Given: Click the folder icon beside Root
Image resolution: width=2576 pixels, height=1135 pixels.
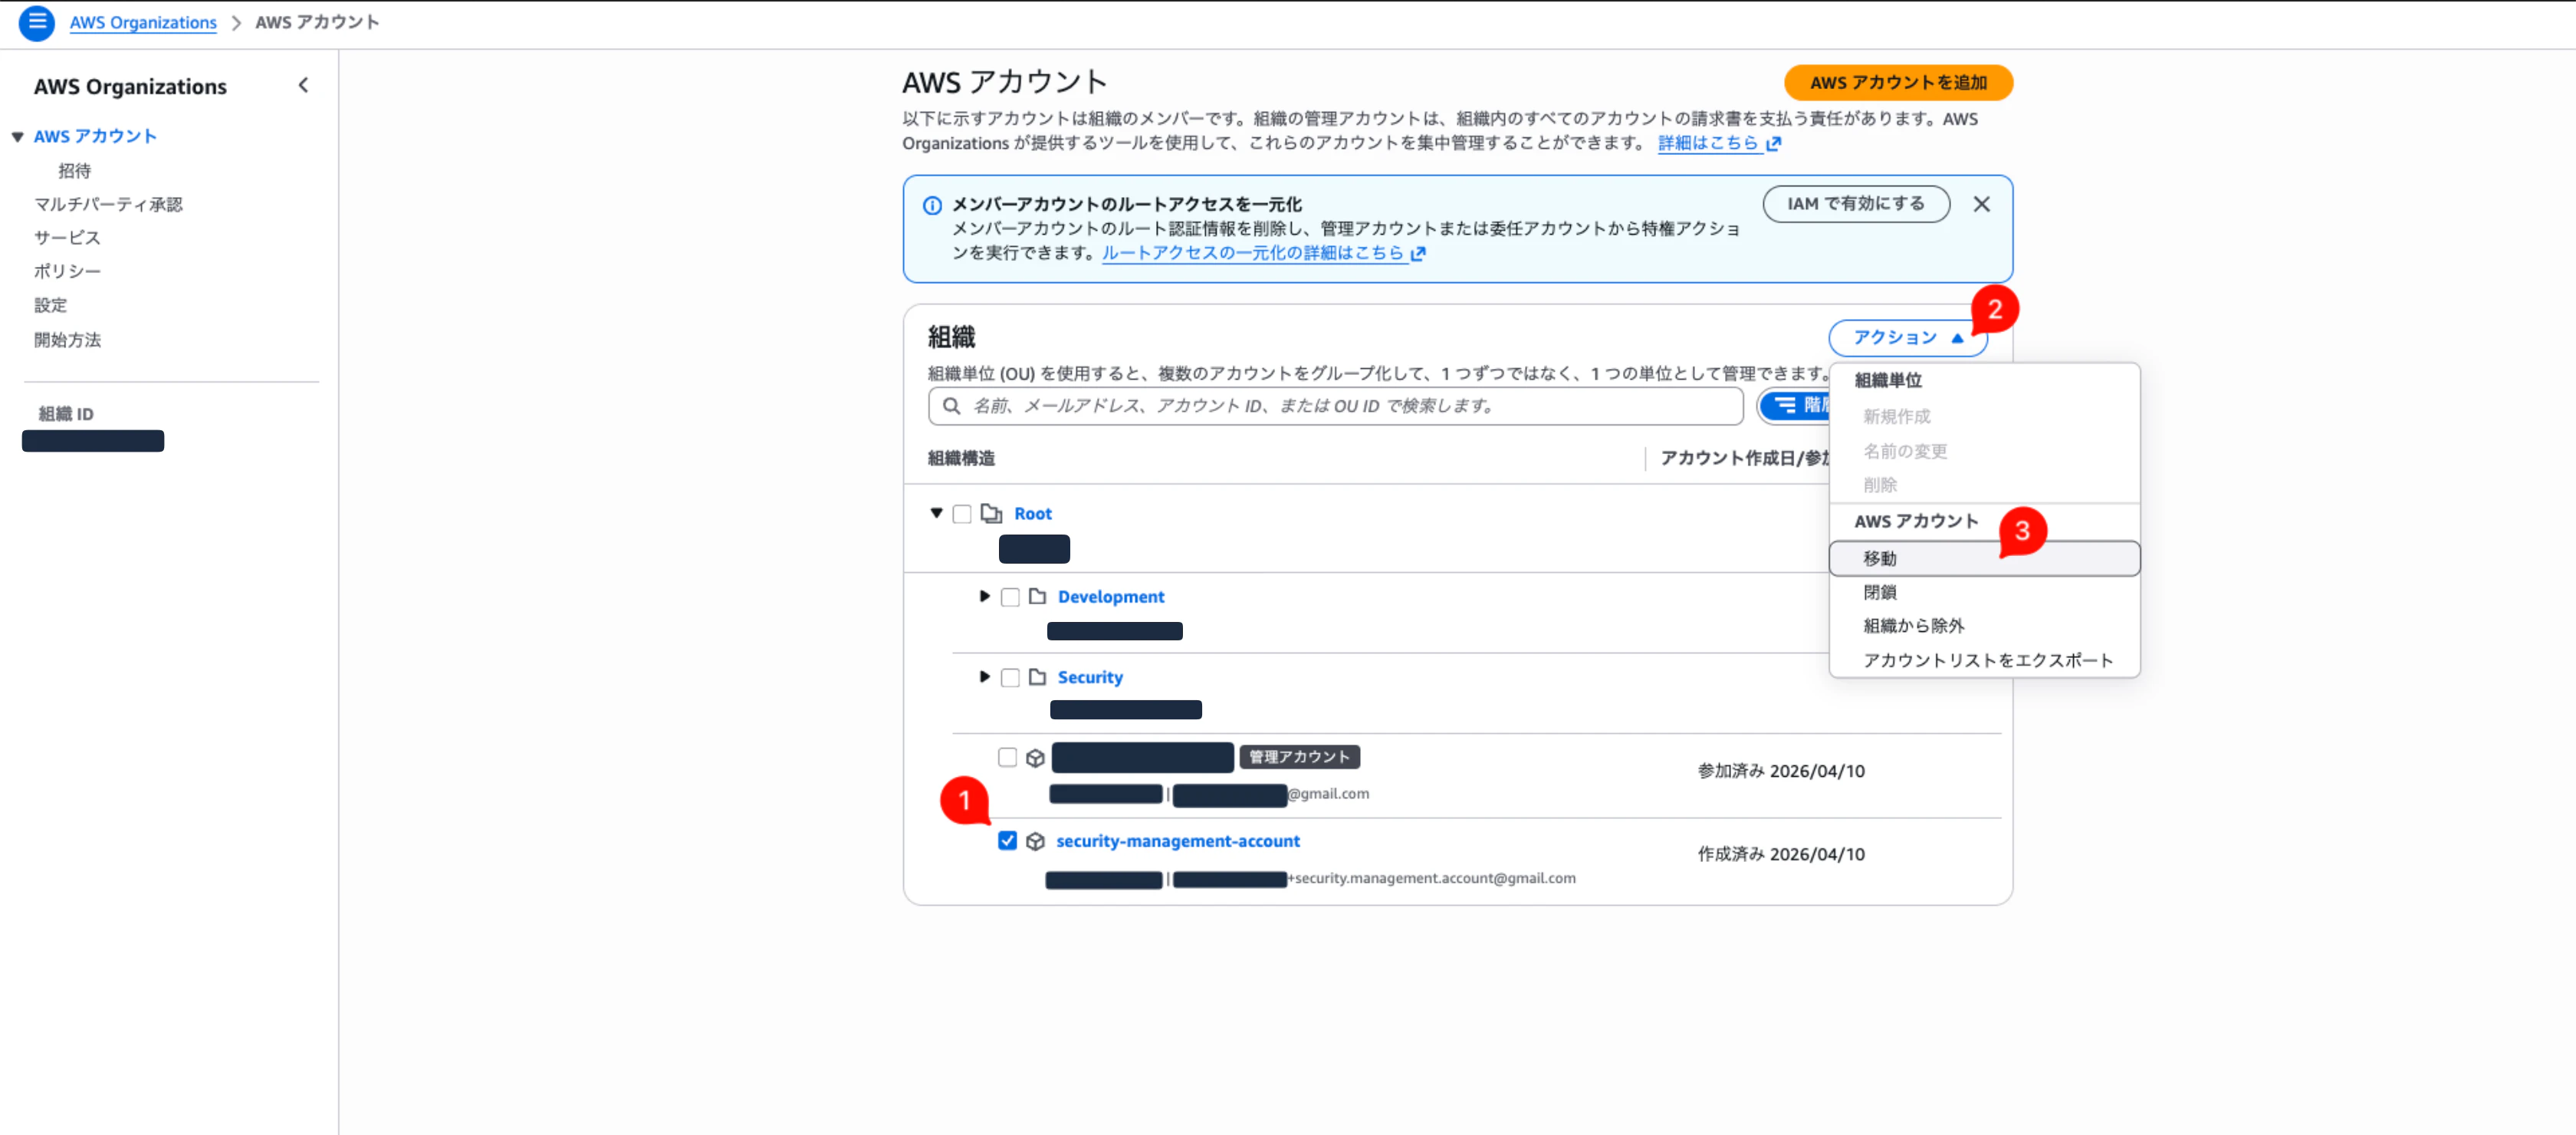Looking at the screenshot, I should pos(993,513).
